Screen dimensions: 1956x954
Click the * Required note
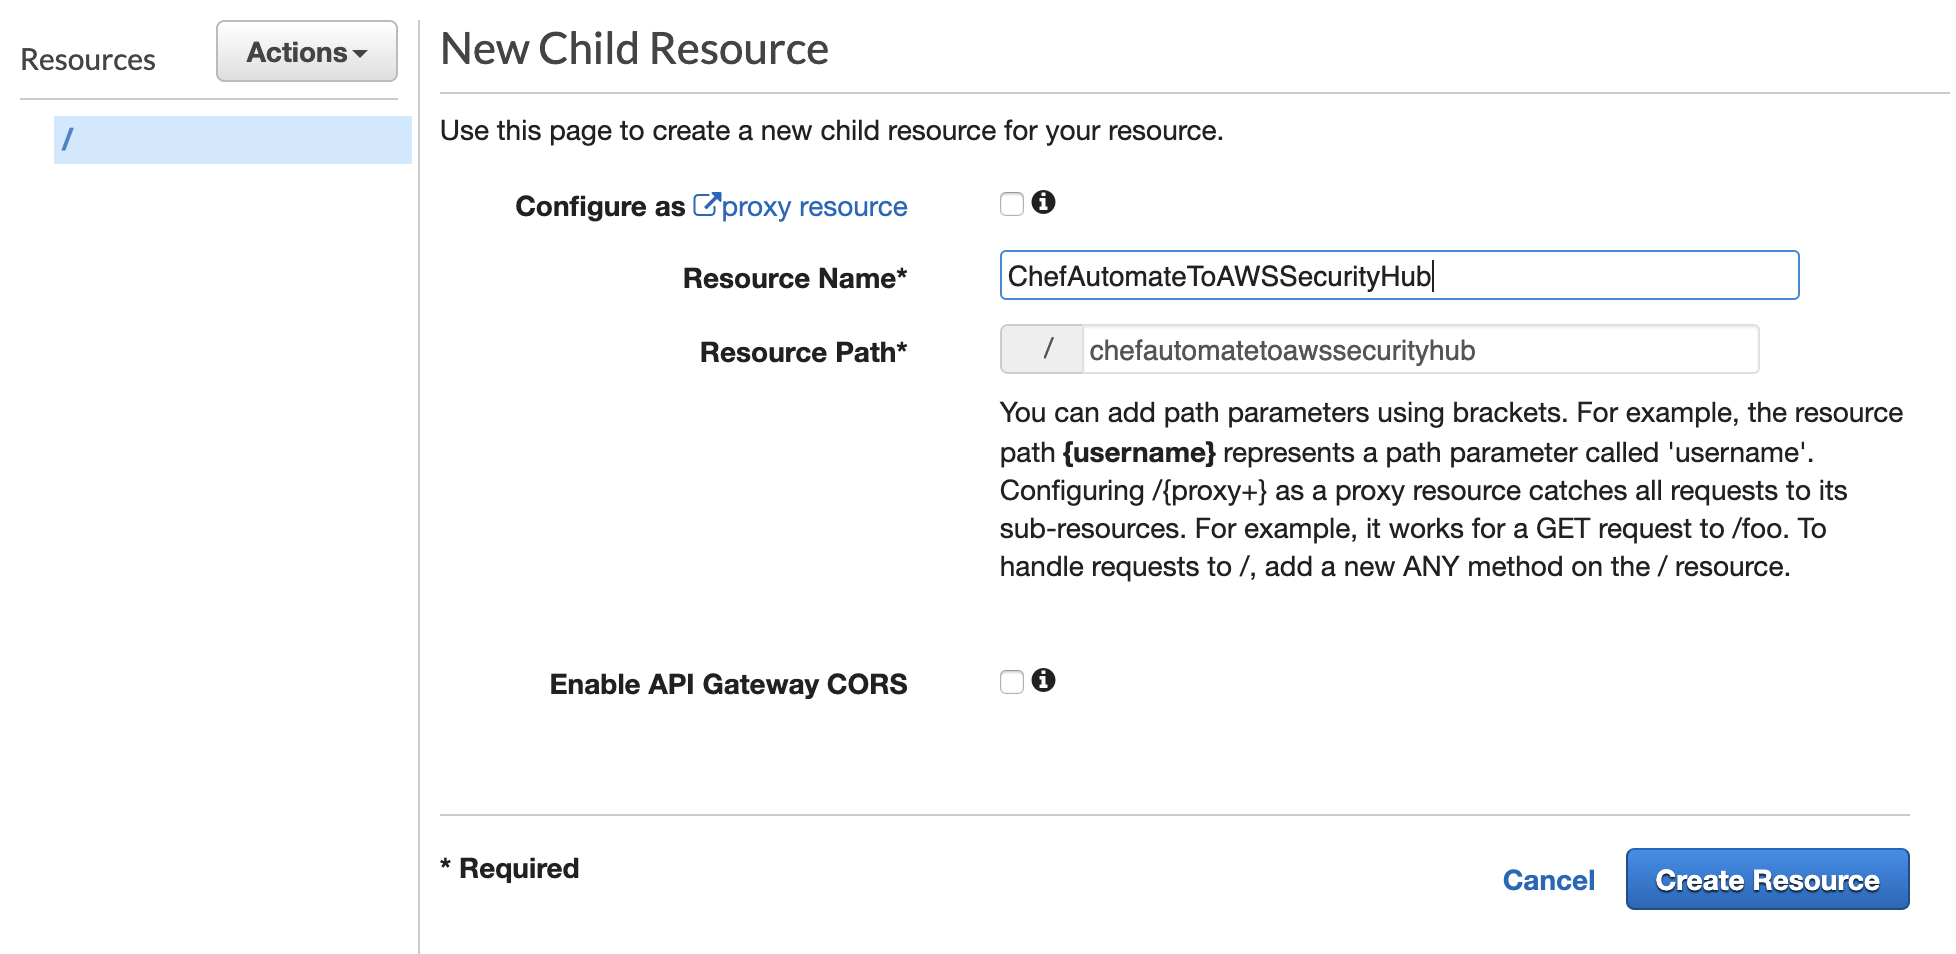[x=510, y=868]
